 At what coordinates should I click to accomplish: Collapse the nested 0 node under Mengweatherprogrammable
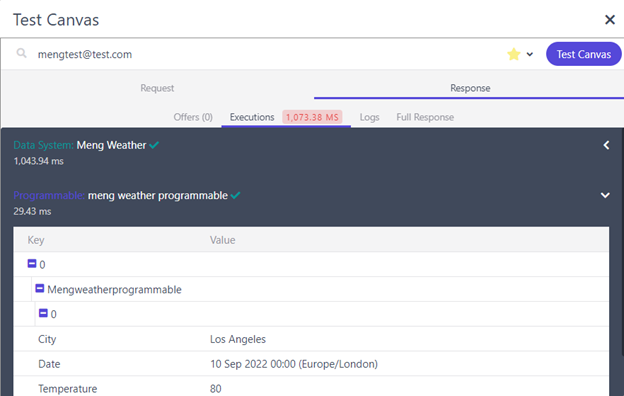click(x=43, y=313)
